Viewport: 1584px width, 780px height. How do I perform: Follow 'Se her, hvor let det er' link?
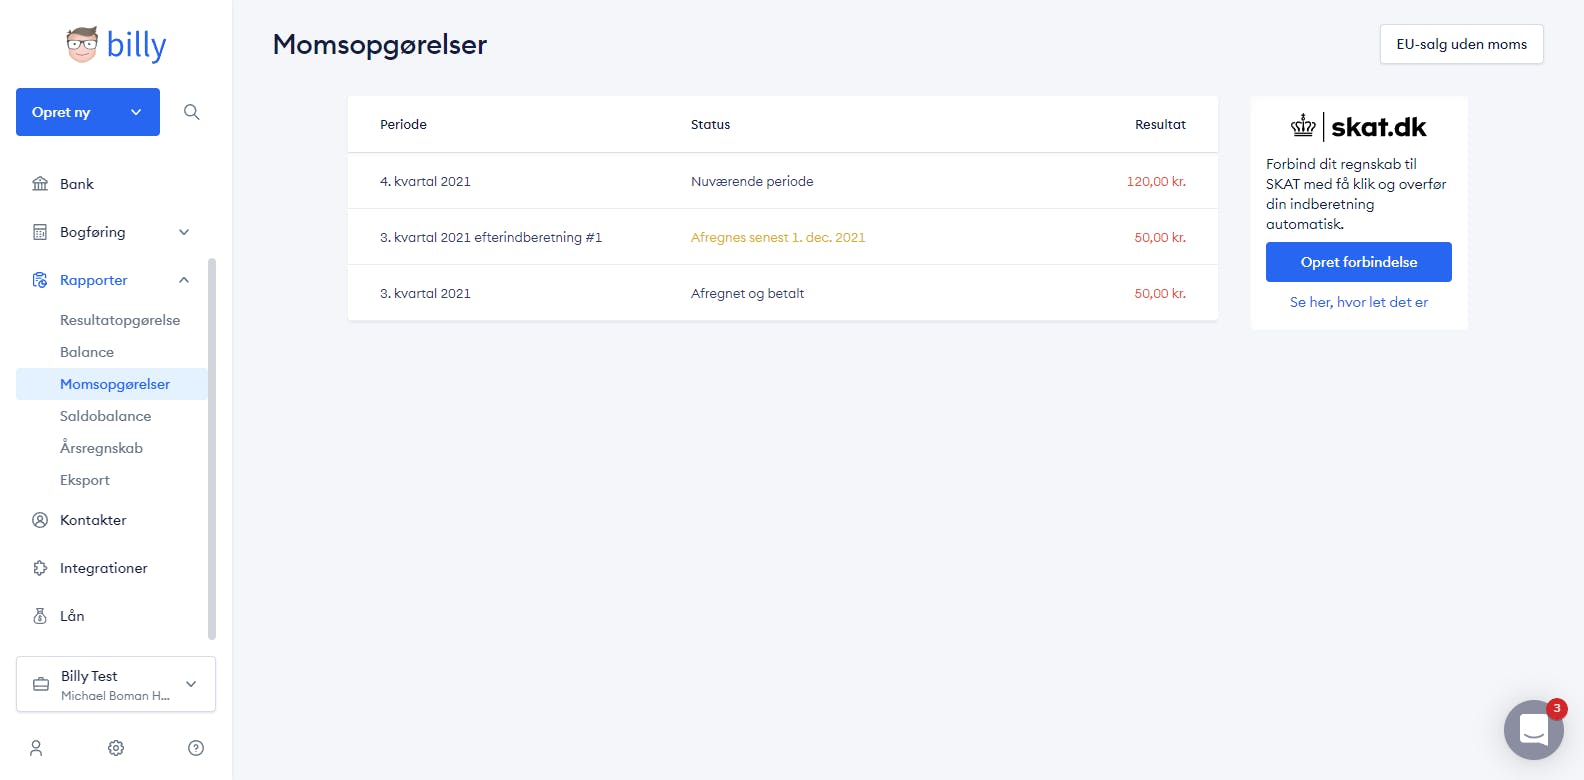pyautogui.click(x=1359, y=302)
